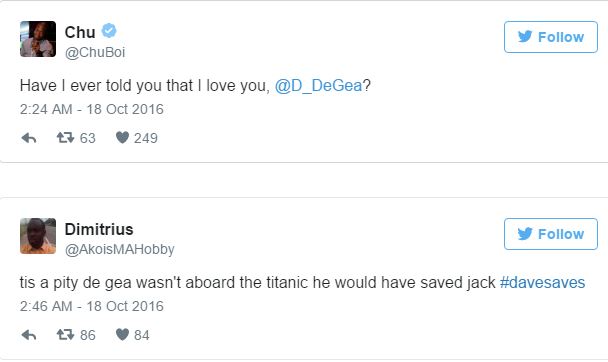Open the @D_DeGea mention link
Image resolution: width=608 pixels, height=362 pixels.
[x=318, y=86]
